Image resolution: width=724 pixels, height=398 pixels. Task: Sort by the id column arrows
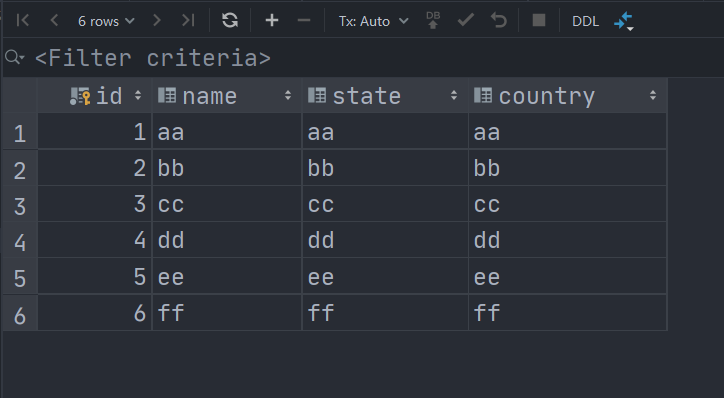click(x=138, y=96)
